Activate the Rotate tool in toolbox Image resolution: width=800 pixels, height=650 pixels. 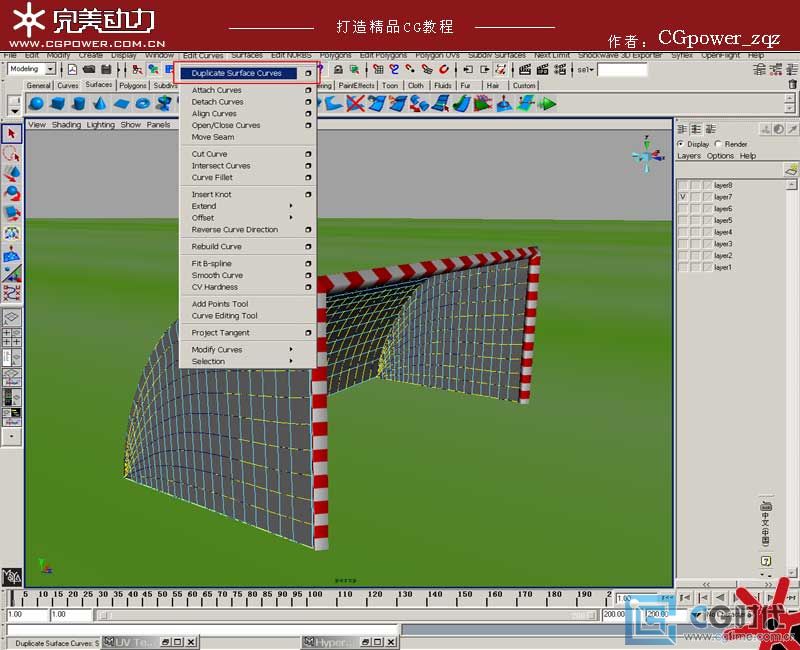(11, 193)
